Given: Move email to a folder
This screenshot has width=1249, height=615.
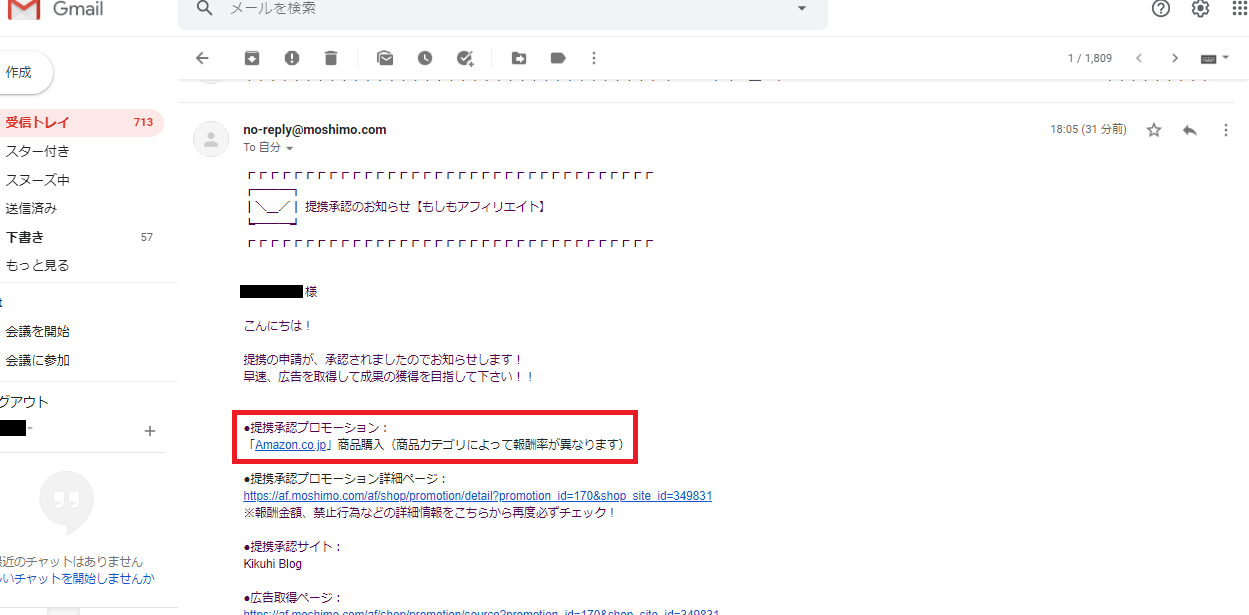Looking at the screenshot, I should (x=519, y=58).
